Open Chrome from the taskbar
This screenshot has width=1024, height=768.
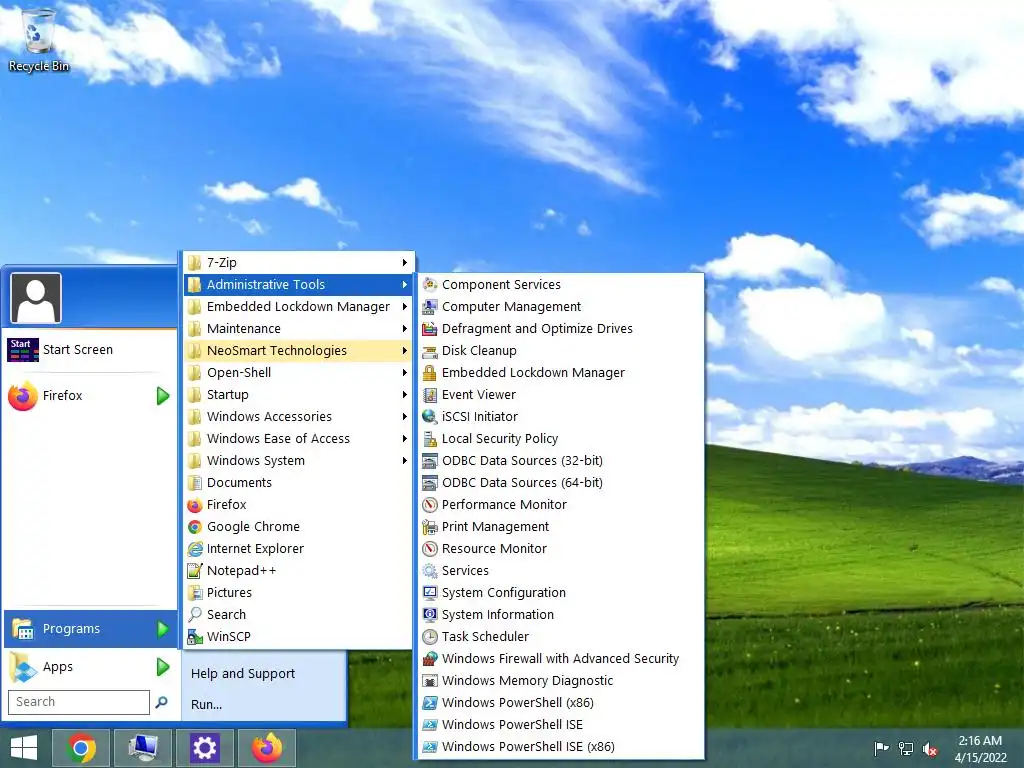pyautogui.click(x=81, y=748)
